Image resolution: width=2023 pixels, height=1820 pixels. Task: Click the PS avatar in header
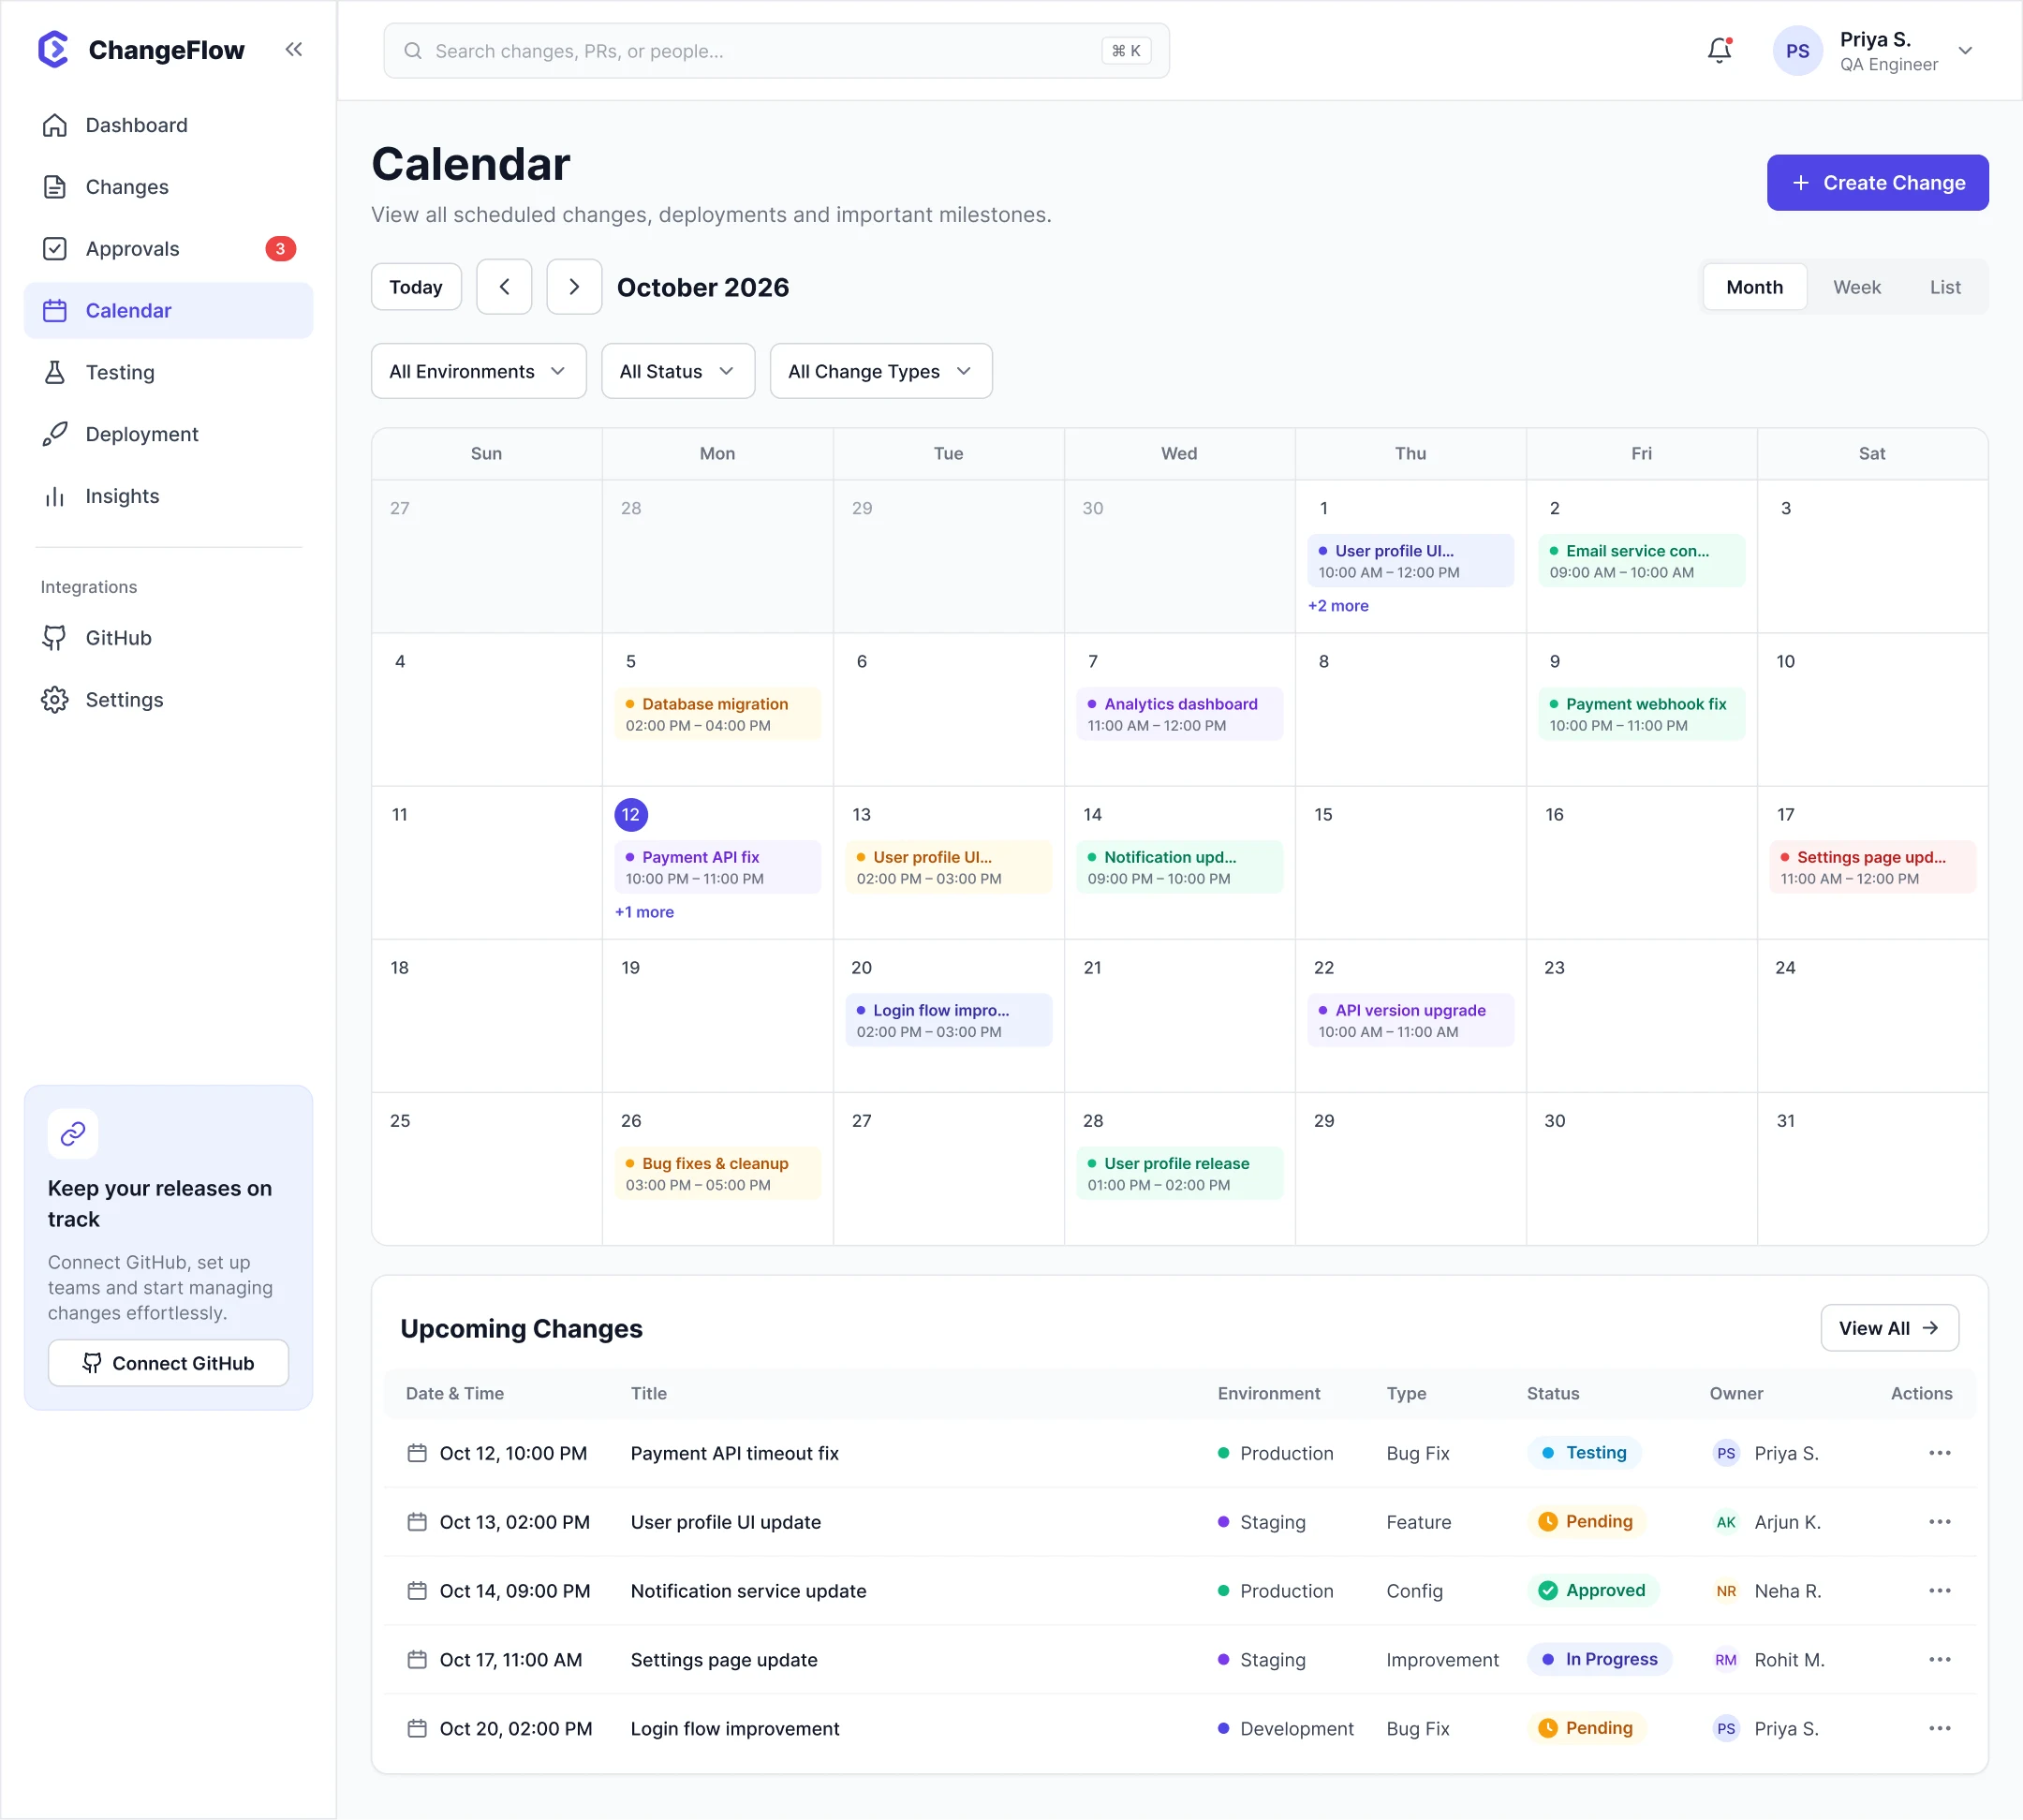[1797, 51]
